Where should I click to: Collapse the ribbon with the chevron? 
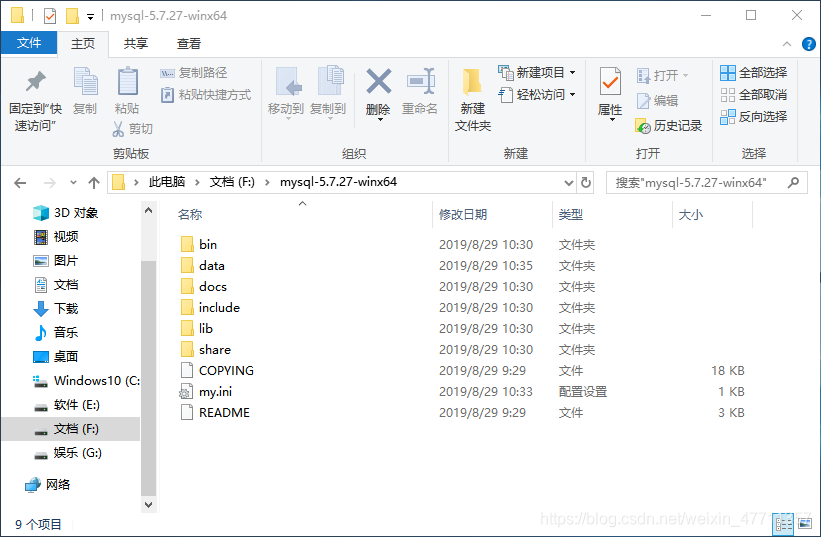tap(786, 44)
